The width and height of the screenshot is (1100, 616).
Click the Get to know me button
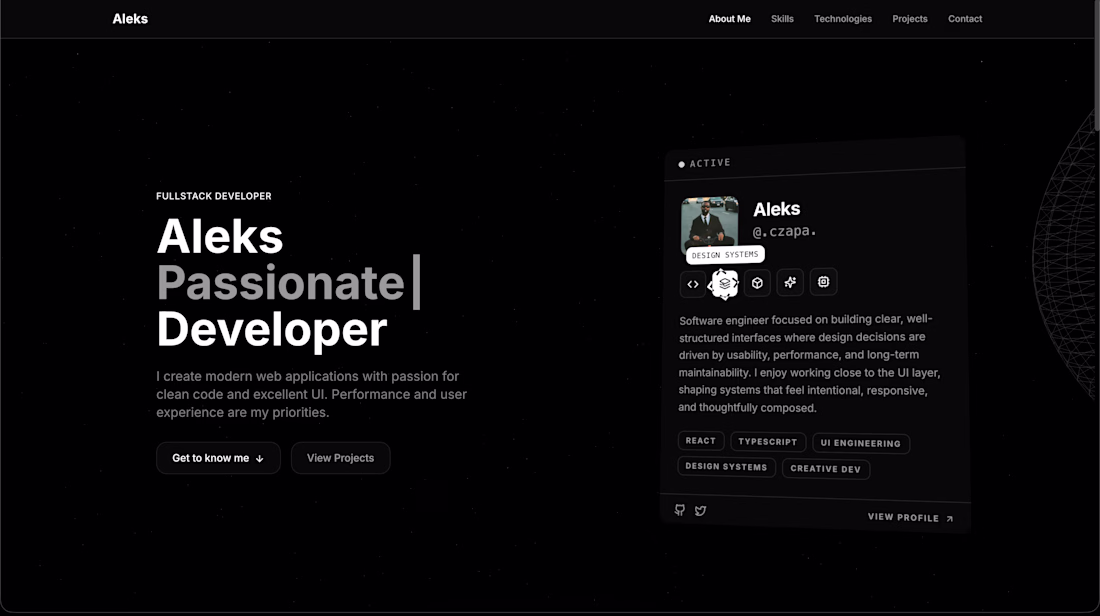point(218,458)
